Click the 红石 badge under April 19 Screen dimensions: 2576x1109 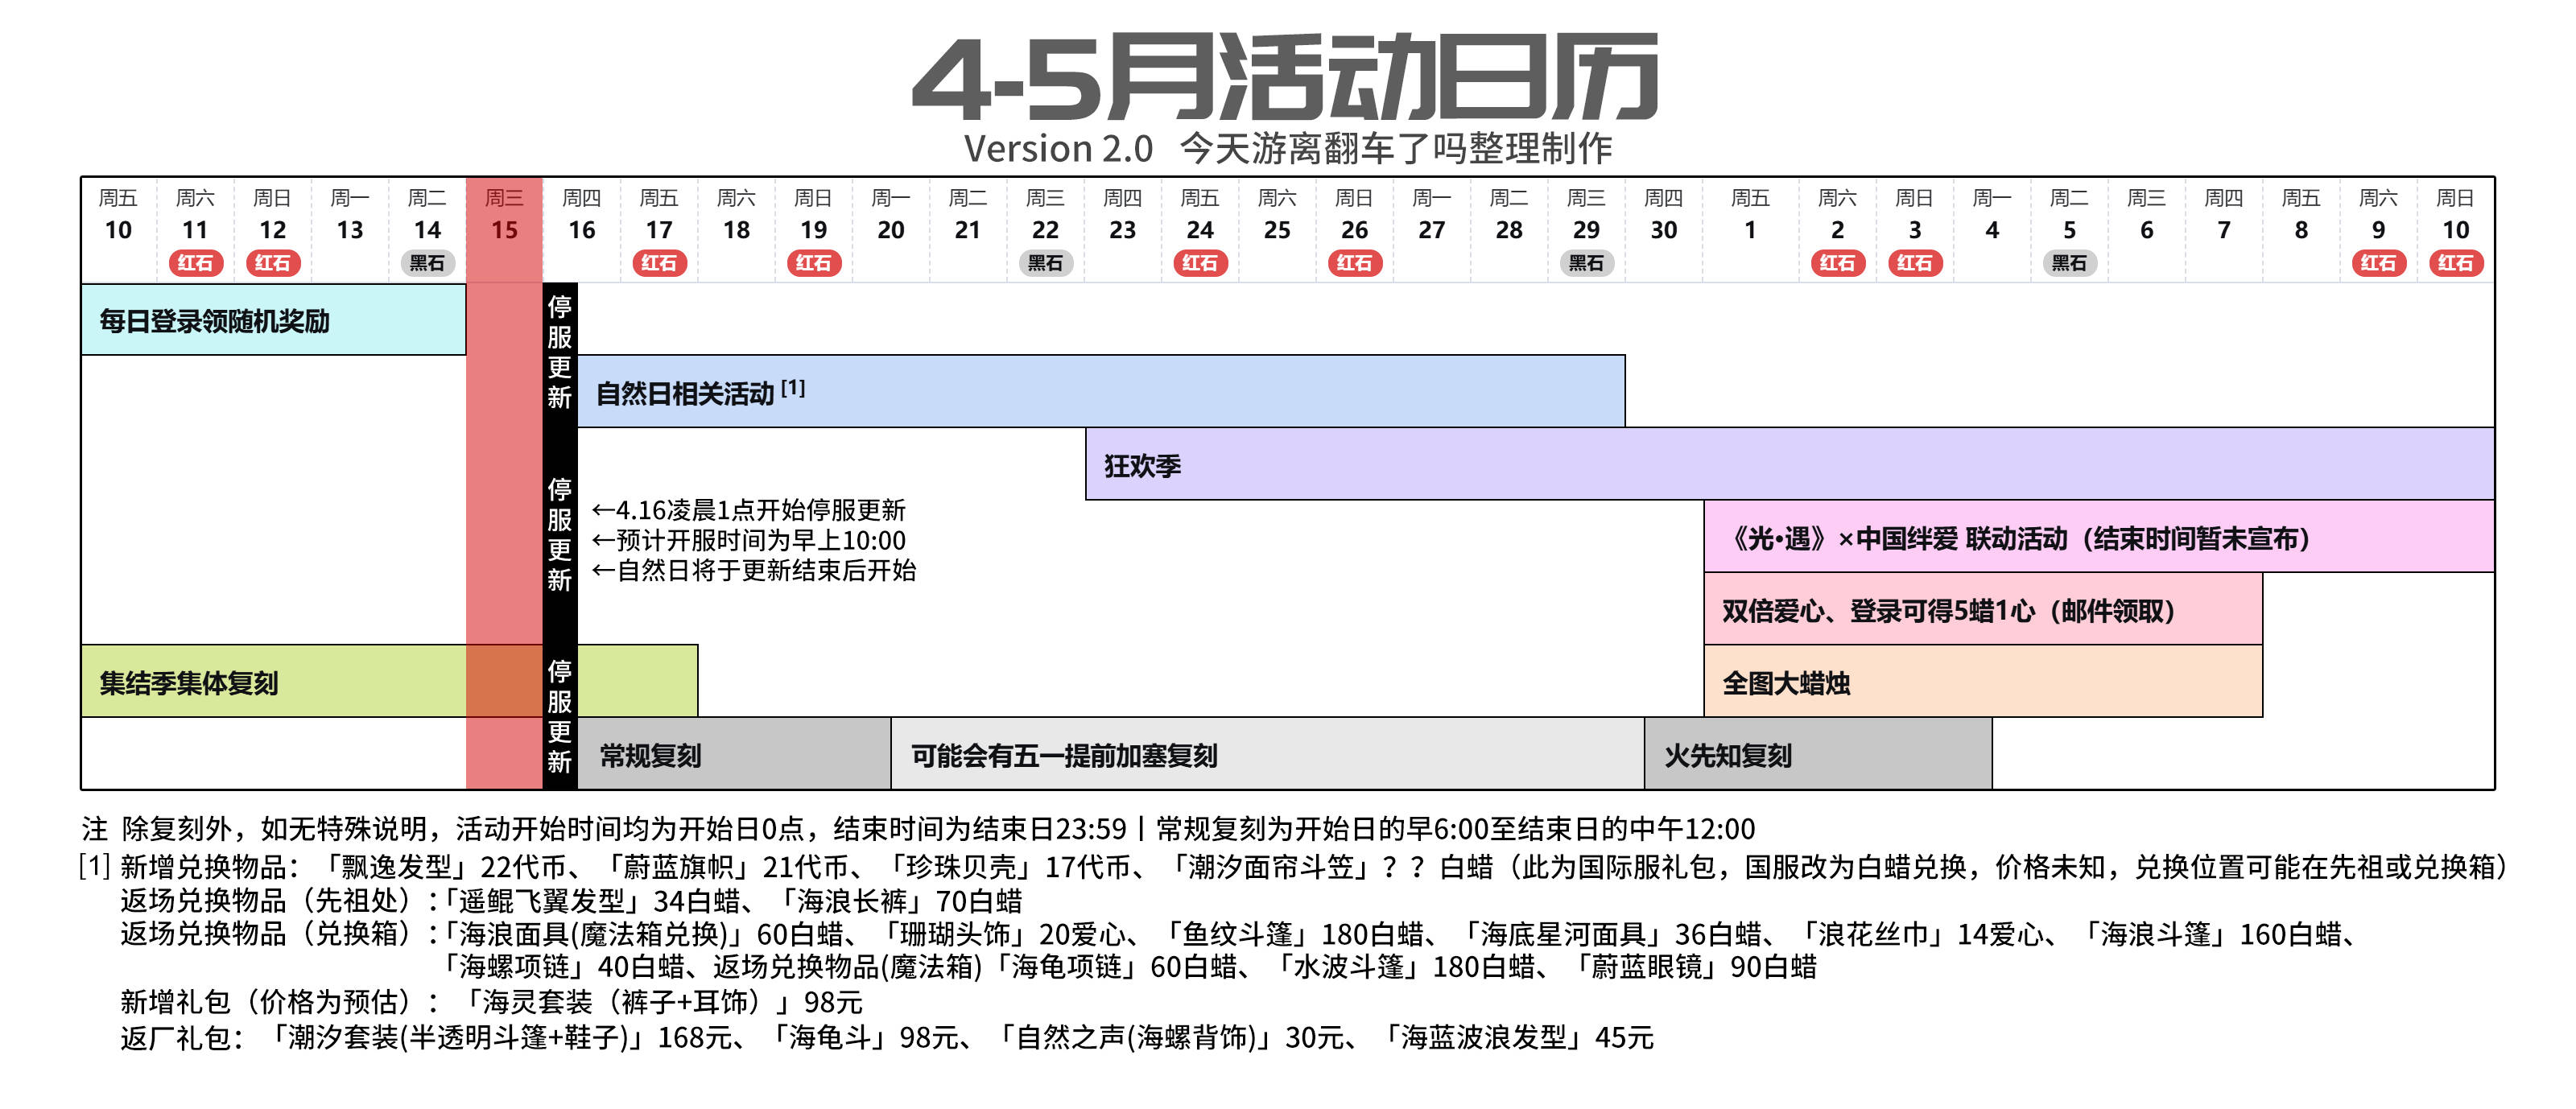coord(816,265)
